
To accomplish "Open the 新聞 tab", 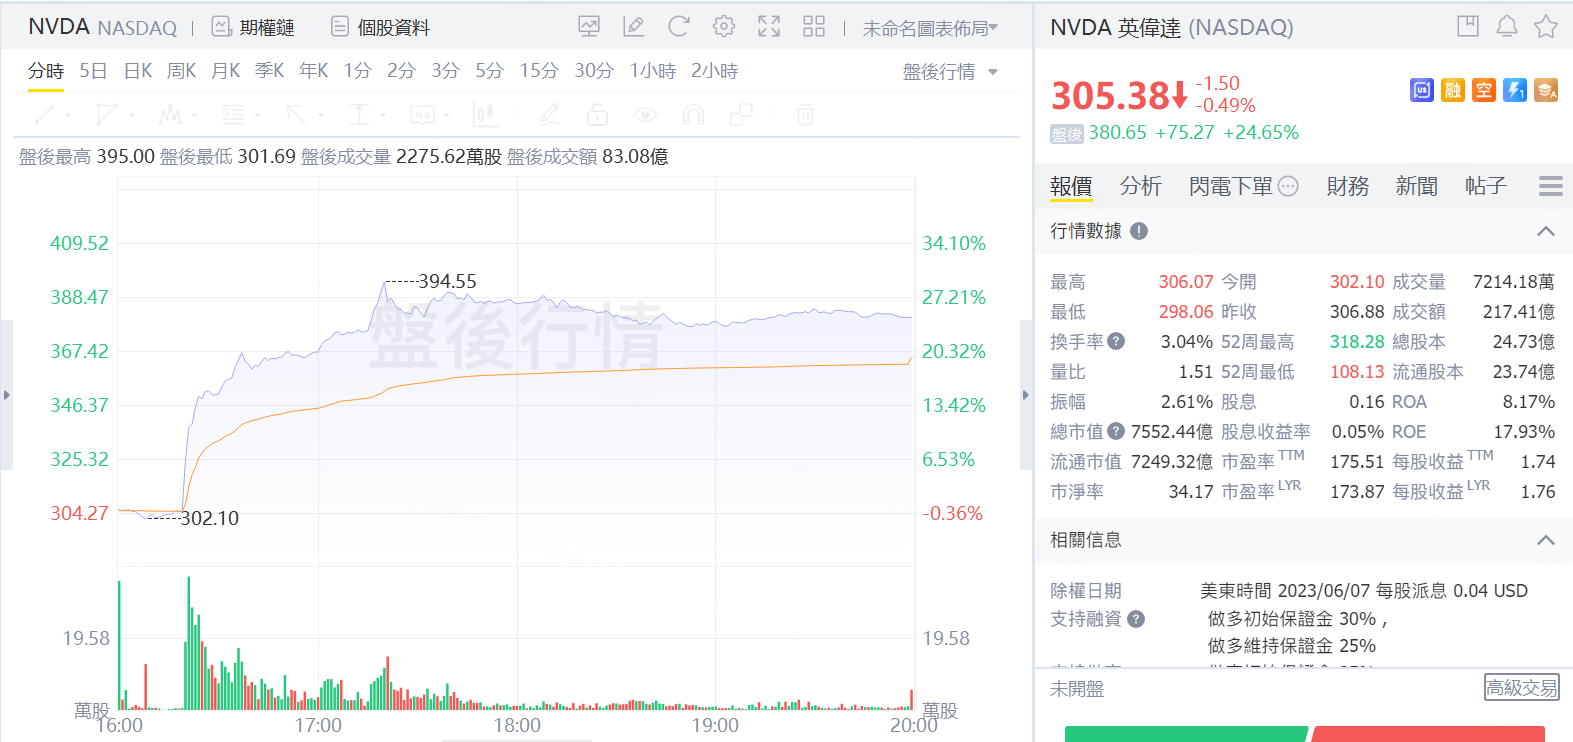I will (x=1417, y=186).
